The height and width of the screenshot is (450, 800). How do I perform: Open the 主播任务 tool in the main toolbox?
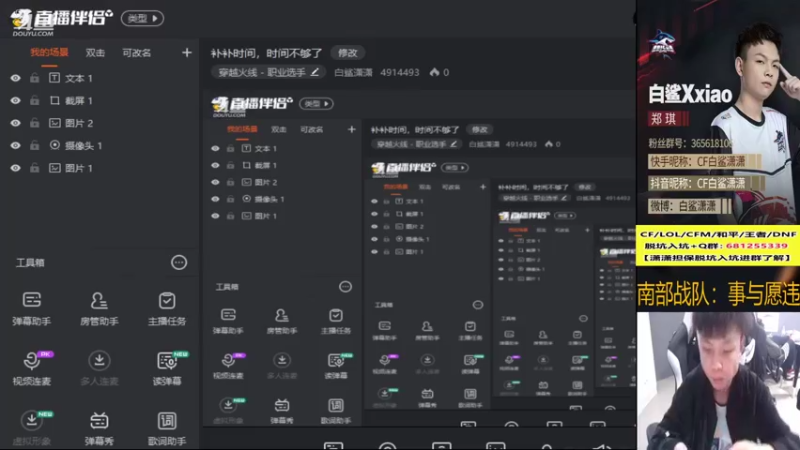tap(167, 308)
